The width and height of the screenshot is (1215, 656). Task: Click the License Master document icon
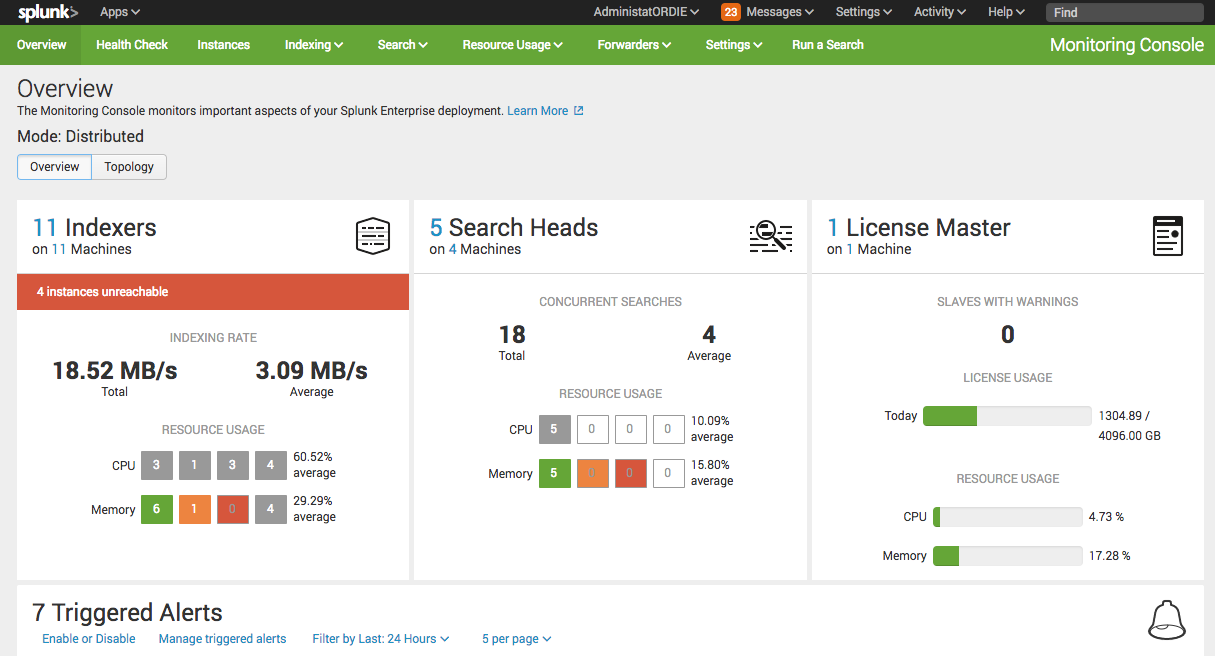(x=1167, y=236)
